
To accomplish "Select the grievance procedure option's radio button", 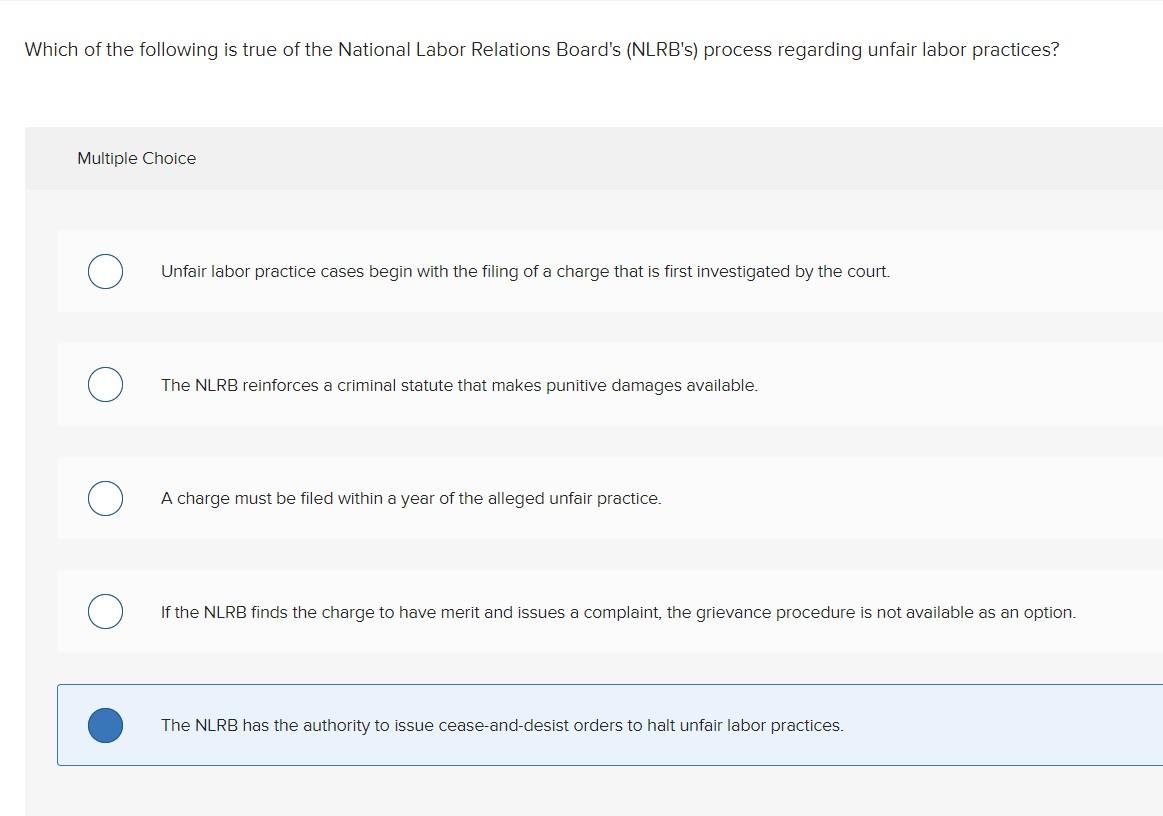I will point(105,611).
